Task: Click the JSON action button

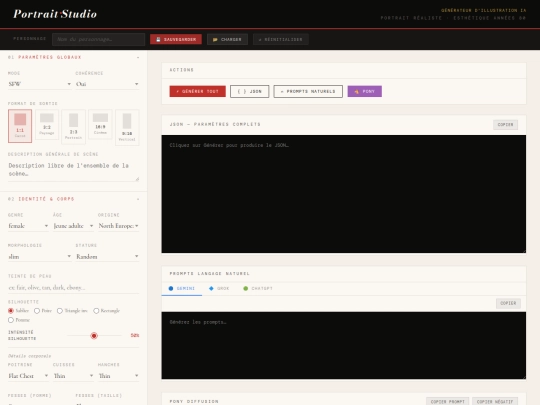Action: point(250,91)
